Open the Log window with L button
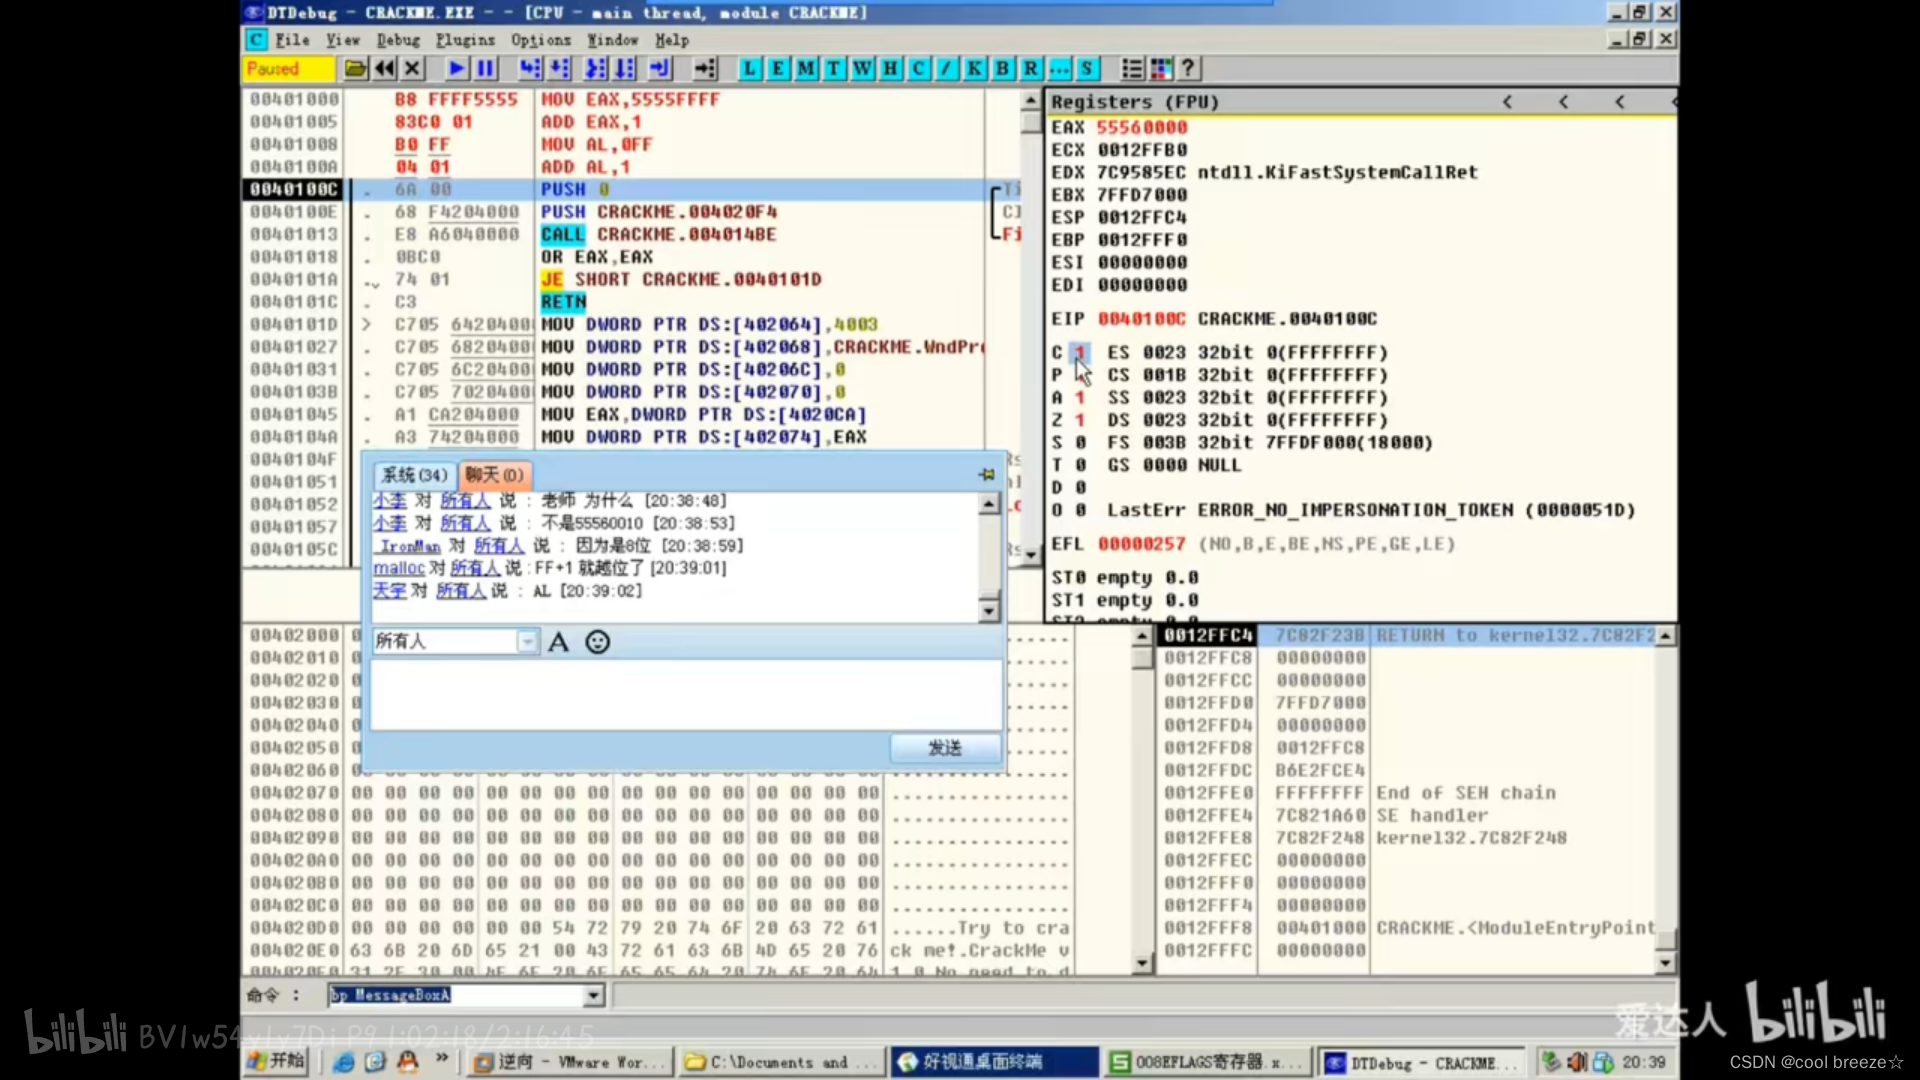This screenshot has width=1920, height=1080. 749,69
